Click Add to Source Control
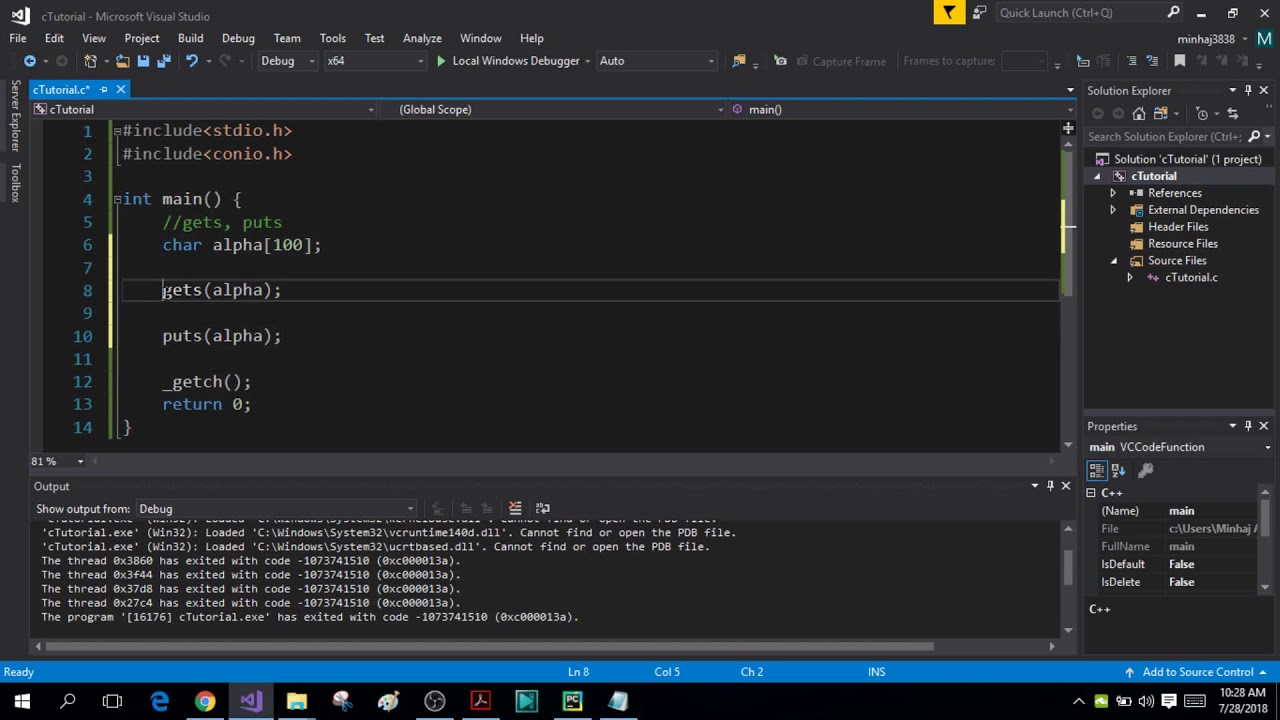The height and width of the screenshot is (720, 1280). click(x=1198, y=672)
